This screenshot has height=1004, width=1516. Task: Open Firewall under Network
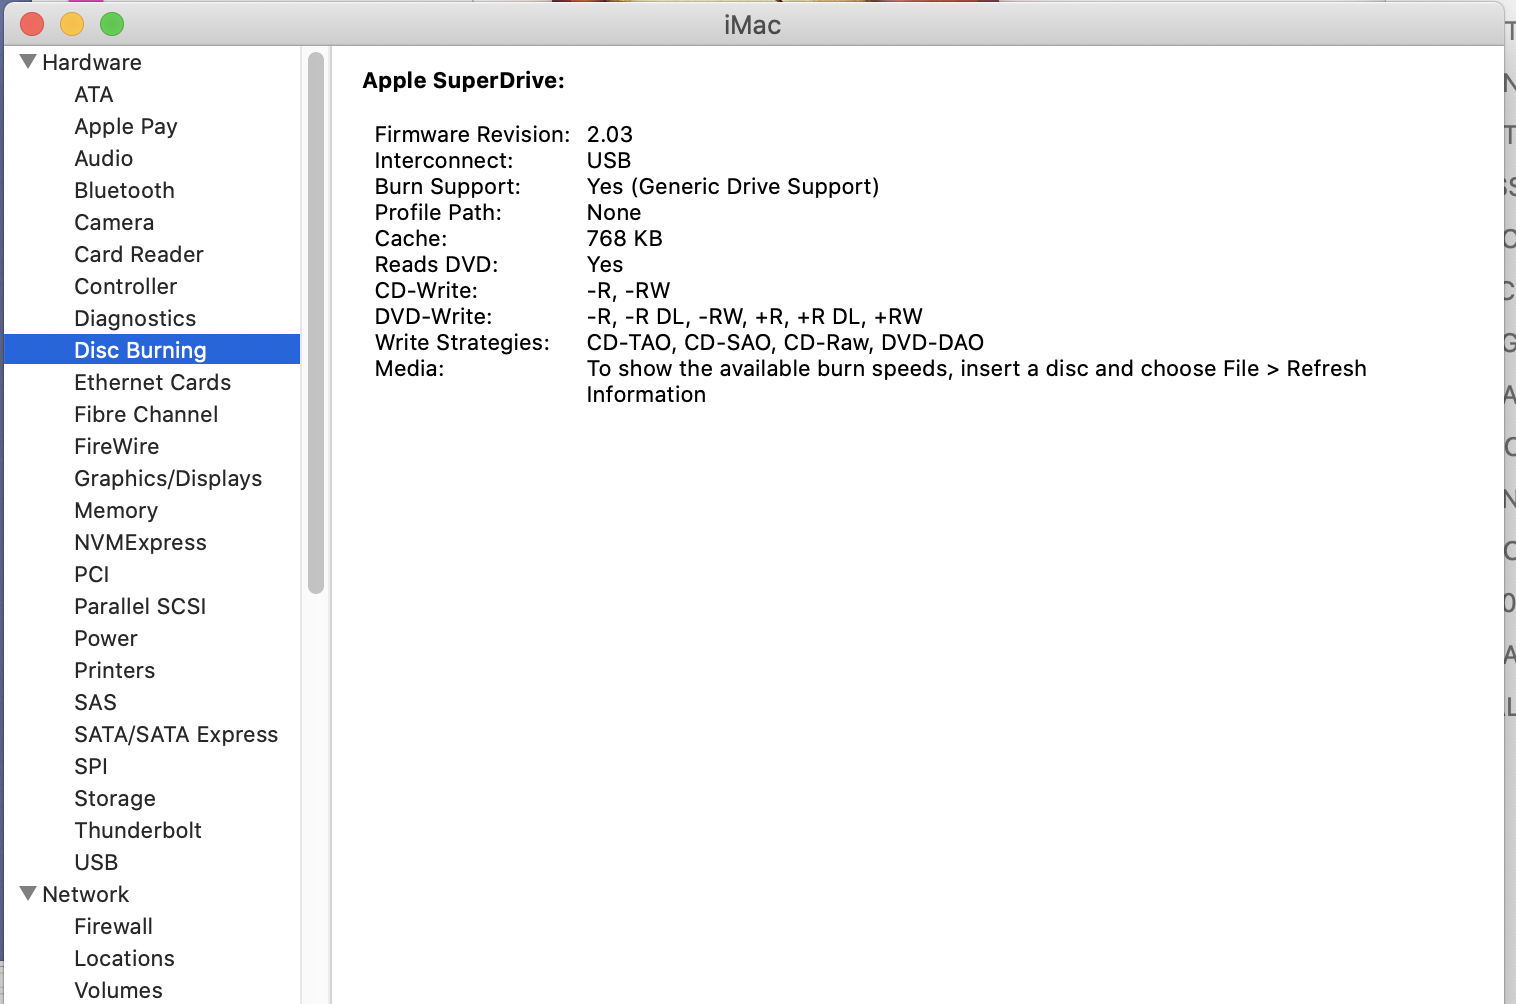coord(114,926)
